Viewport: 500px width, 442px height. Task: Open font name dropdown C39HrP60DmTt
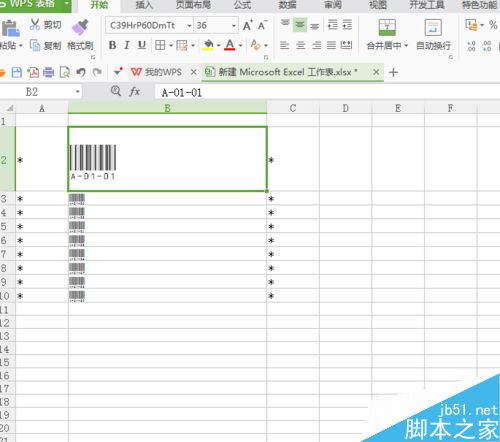[189, 26]
